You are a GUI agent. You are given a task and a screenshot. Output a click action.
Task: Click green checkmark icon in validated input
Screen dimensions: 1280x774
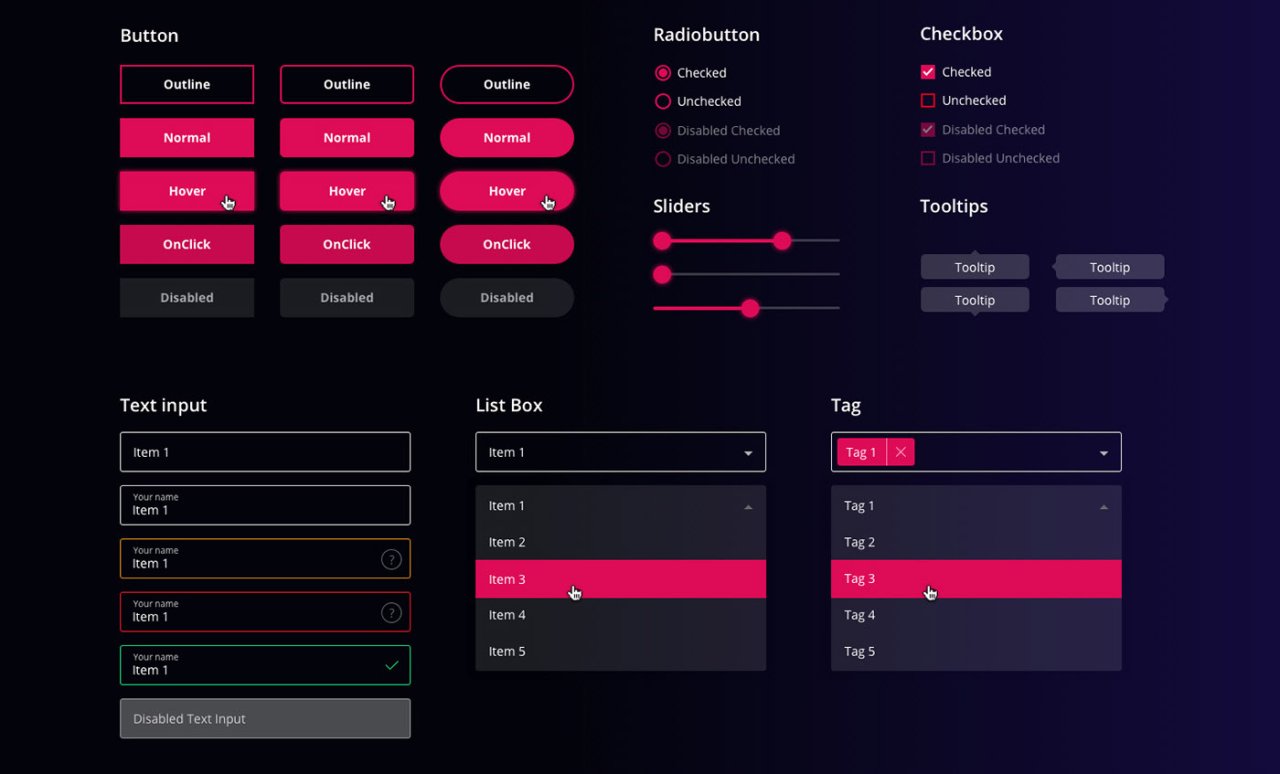point(391,665)
